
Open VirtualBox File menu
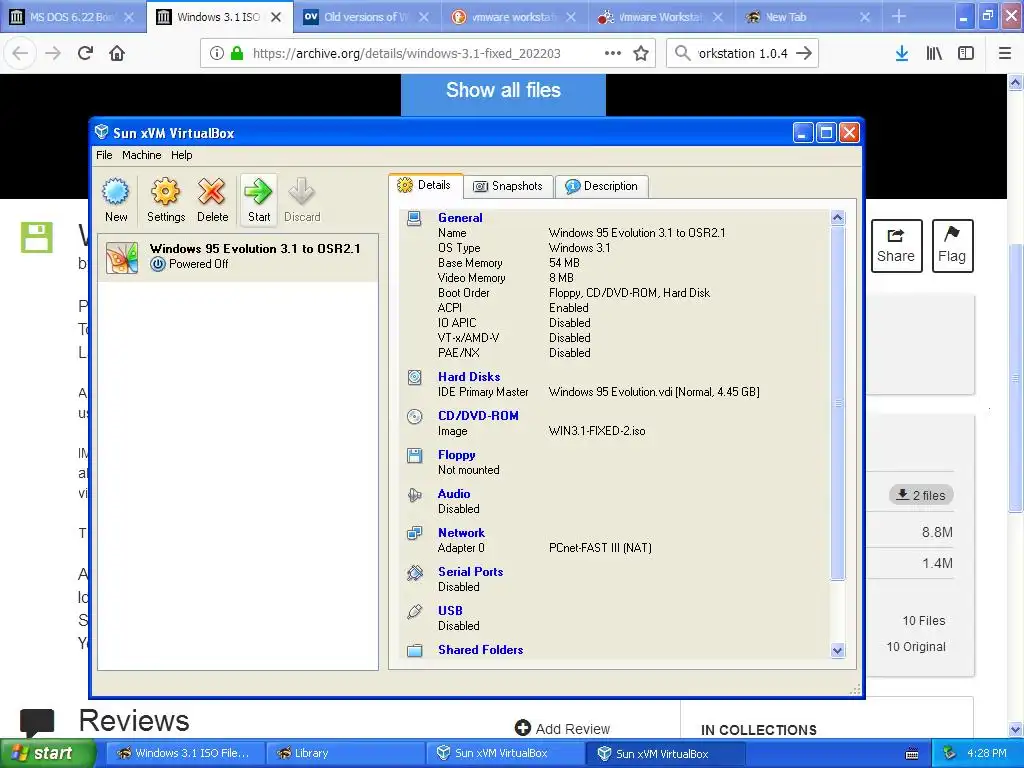tap(104, 155)
